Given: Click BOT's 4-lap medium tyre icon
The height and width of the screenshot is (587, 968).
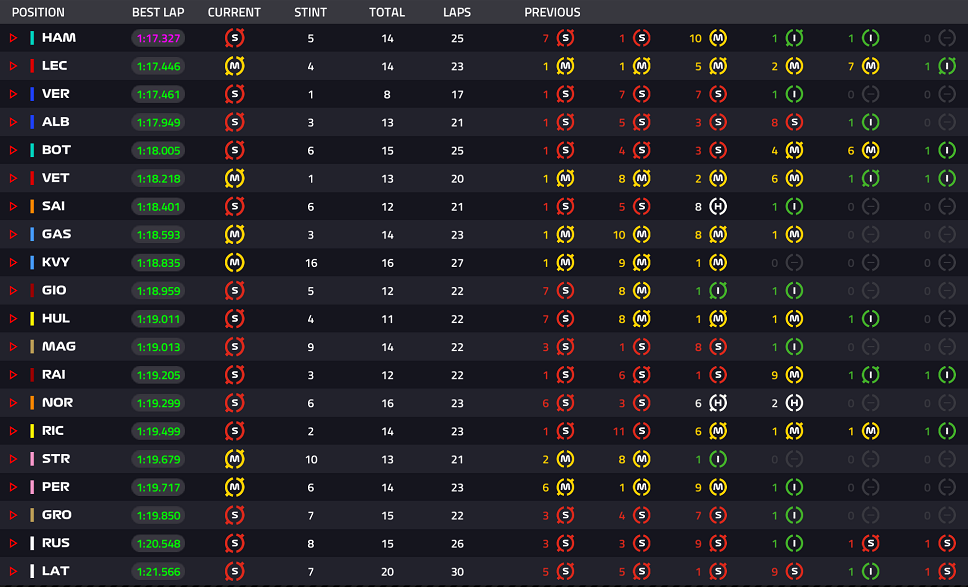Looking at the screenshot, I should click(x=795, y=151).
